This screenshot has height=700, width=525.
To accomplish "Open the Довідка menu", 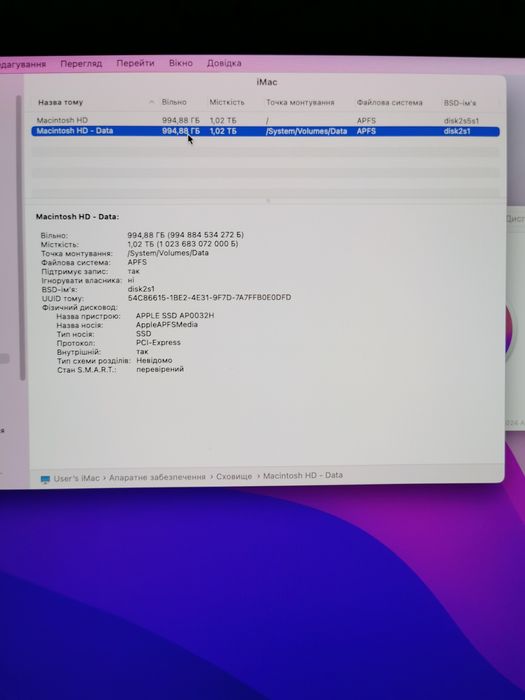I will coord(224,63).
